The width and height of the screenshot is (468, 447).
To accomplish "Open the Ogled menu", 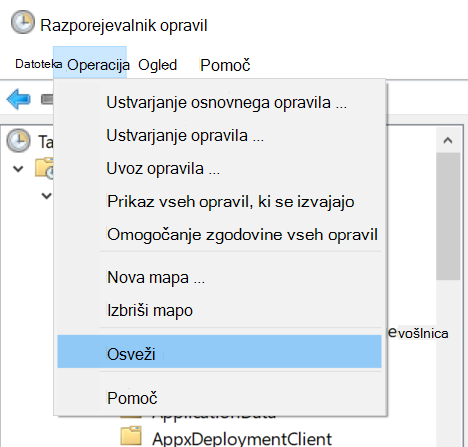I will (157, 65).
